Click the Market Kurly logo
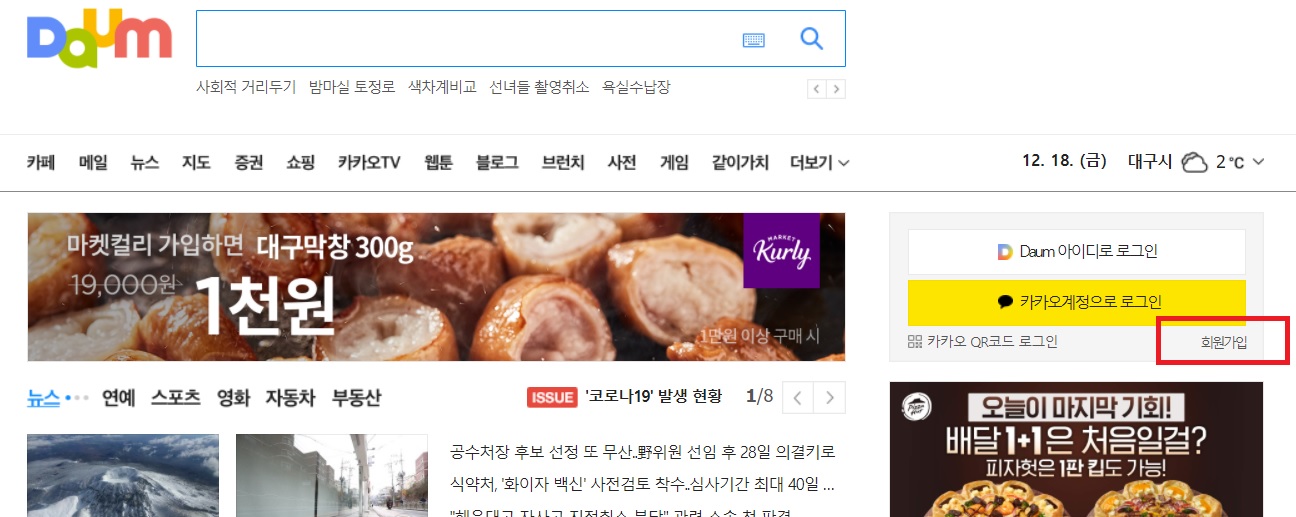 (x=781, y=250)
